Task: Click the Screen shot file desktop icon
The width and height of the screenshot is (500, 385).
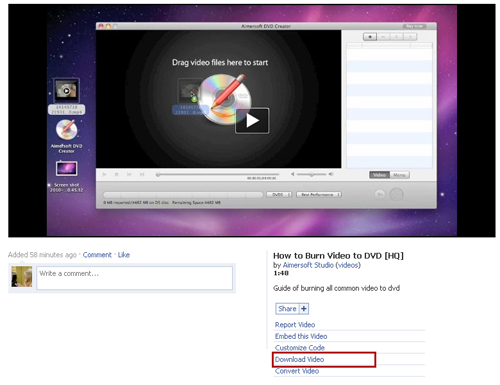Action: click(x=66, y=176)
